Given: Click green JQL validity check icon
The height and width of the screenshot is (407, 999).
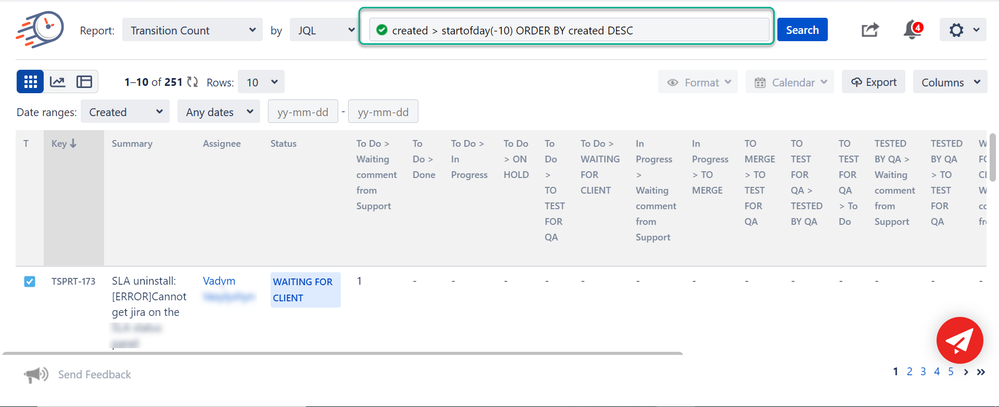Looking at the screenshot, I should (x=382, y=30).
